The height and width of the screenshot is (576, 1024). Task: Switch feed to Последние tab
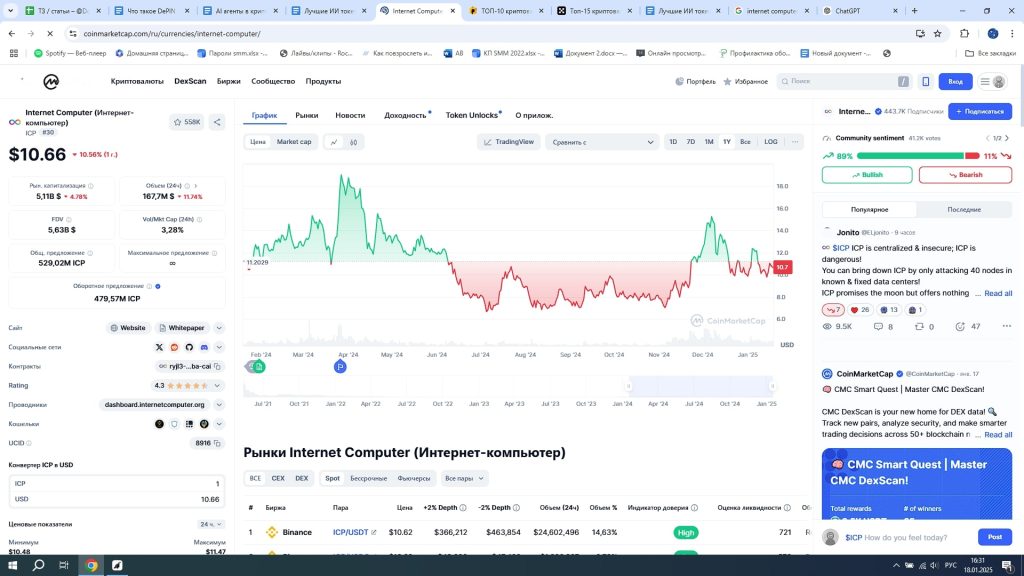pyautogui.click(x=964, y=210)
